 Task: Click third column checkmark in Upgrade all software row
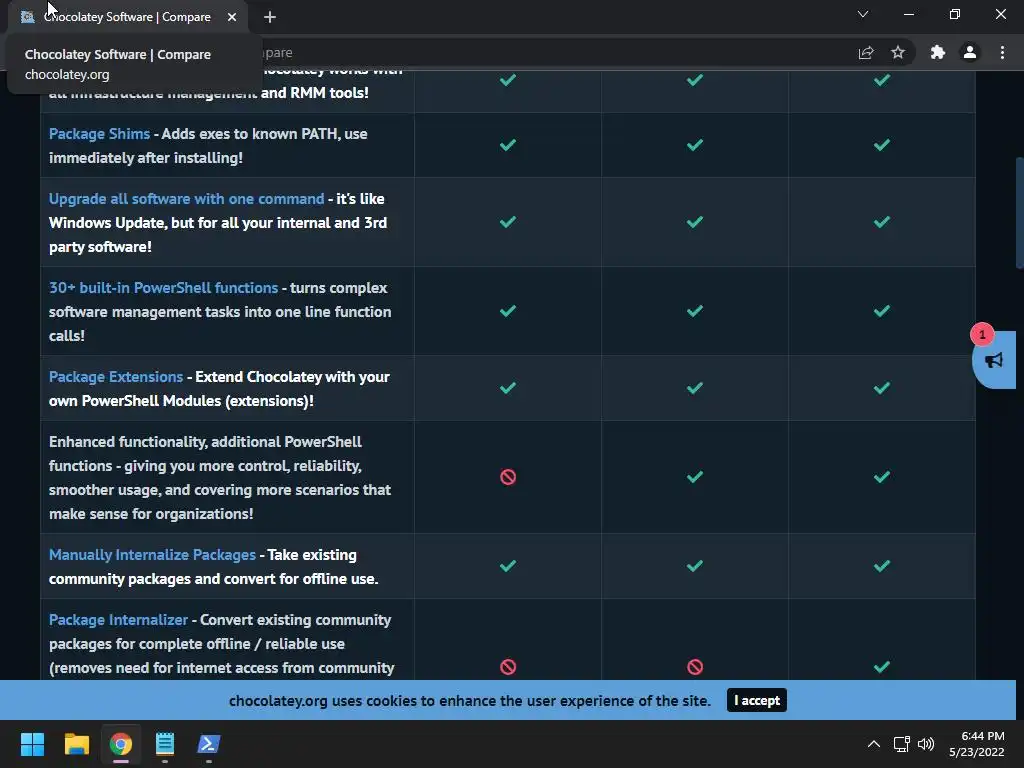click(x=882, y=221)
